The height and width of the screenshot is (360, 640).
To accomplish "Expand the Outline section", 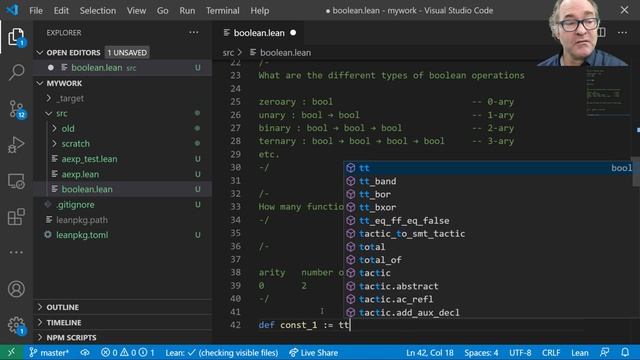I will (122, 307).
